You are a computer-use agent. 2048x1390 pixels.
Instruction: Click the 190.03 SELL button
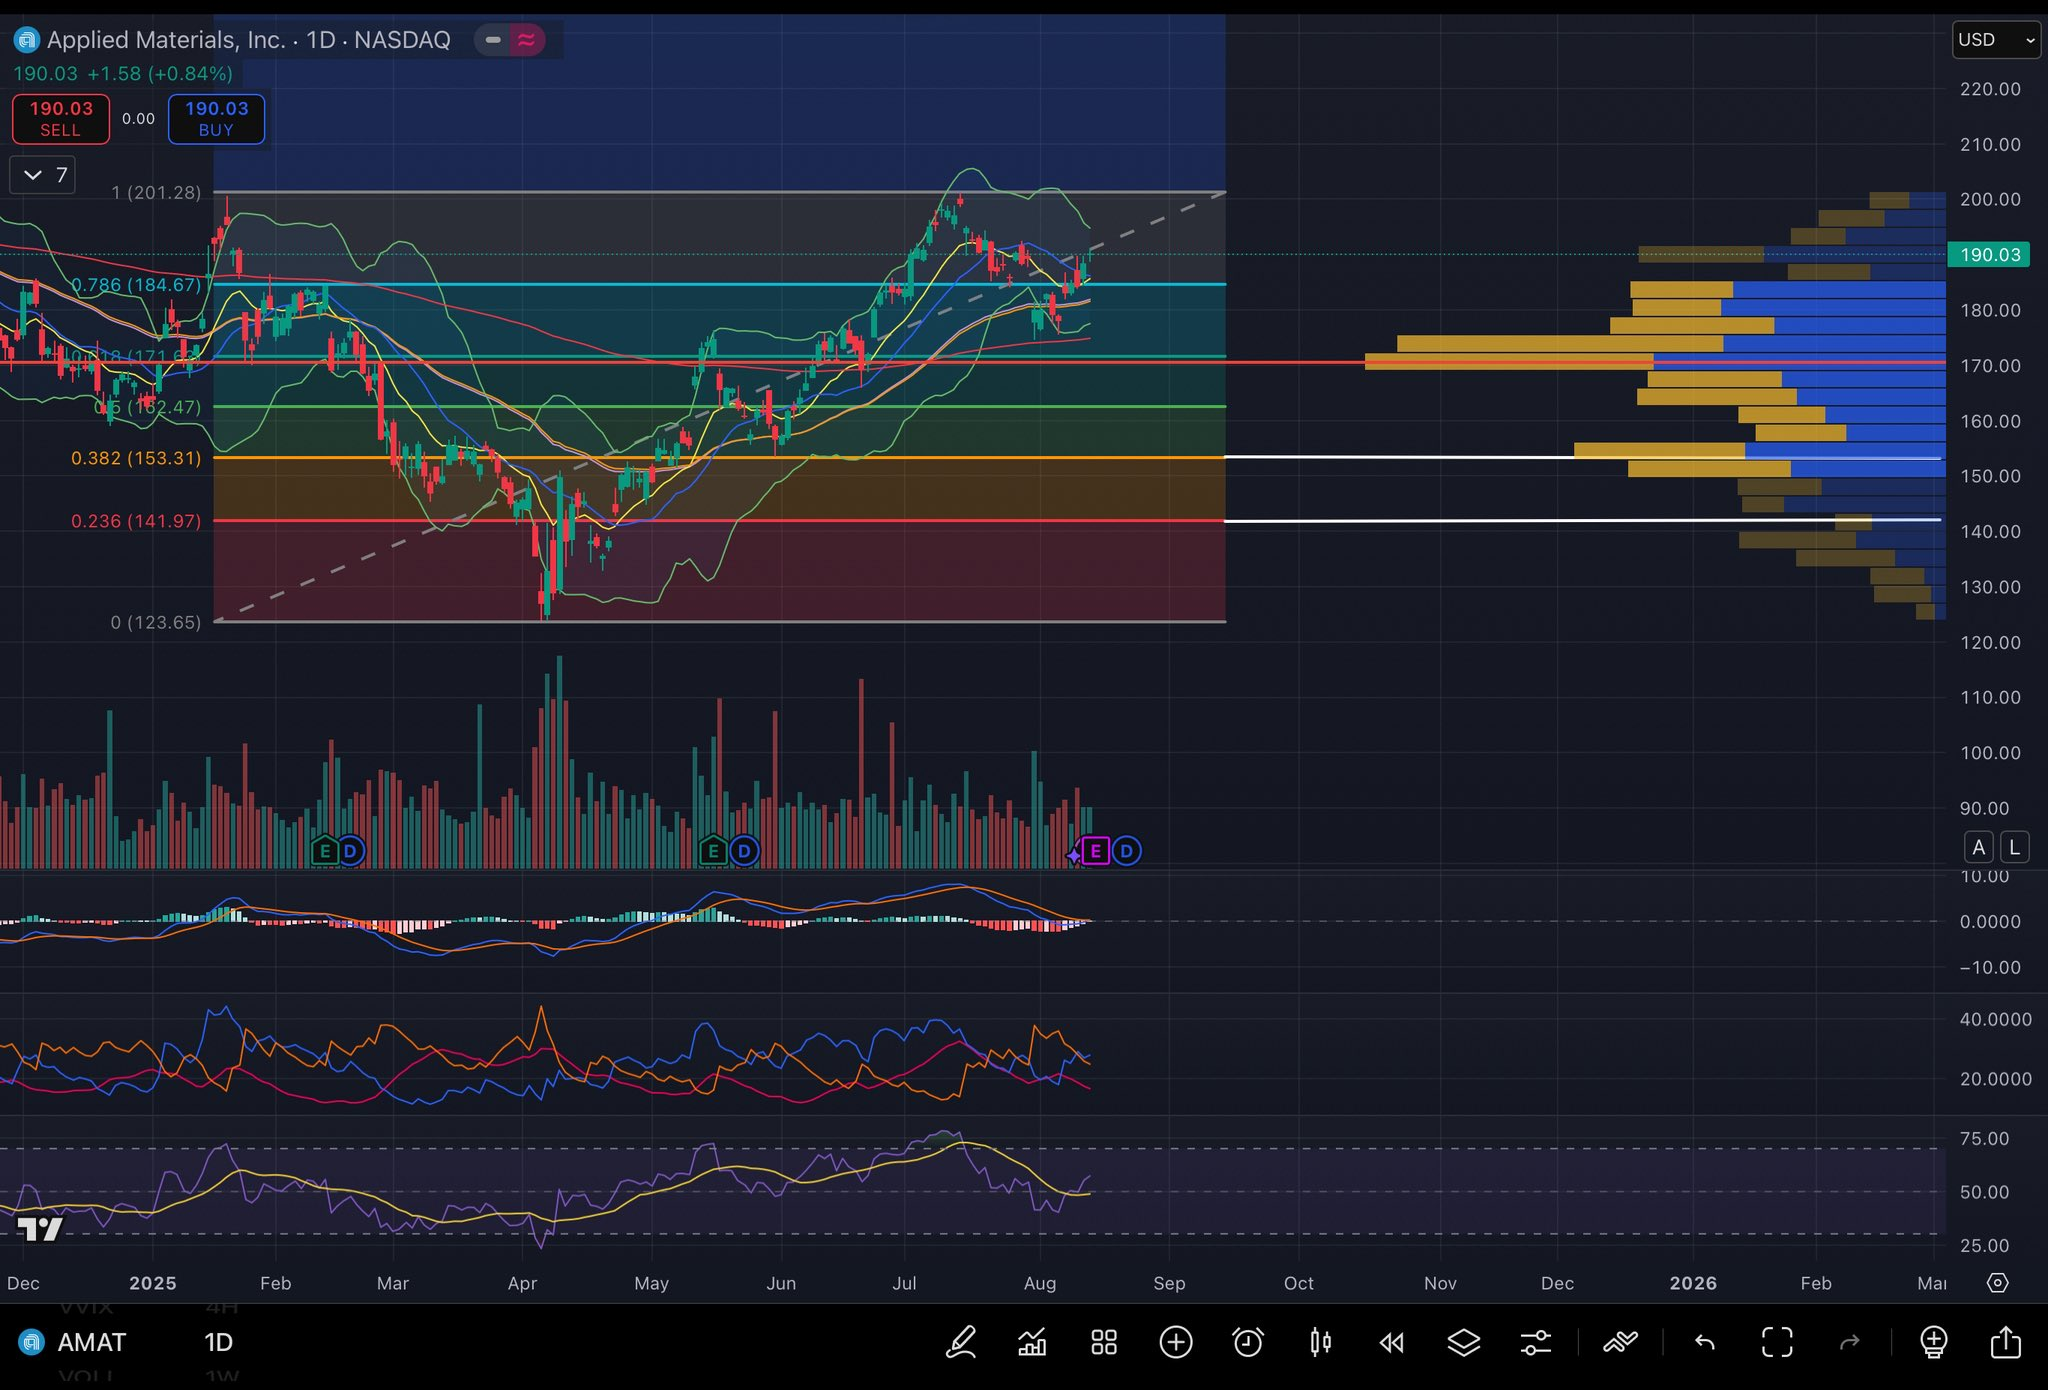pos(61,119)
